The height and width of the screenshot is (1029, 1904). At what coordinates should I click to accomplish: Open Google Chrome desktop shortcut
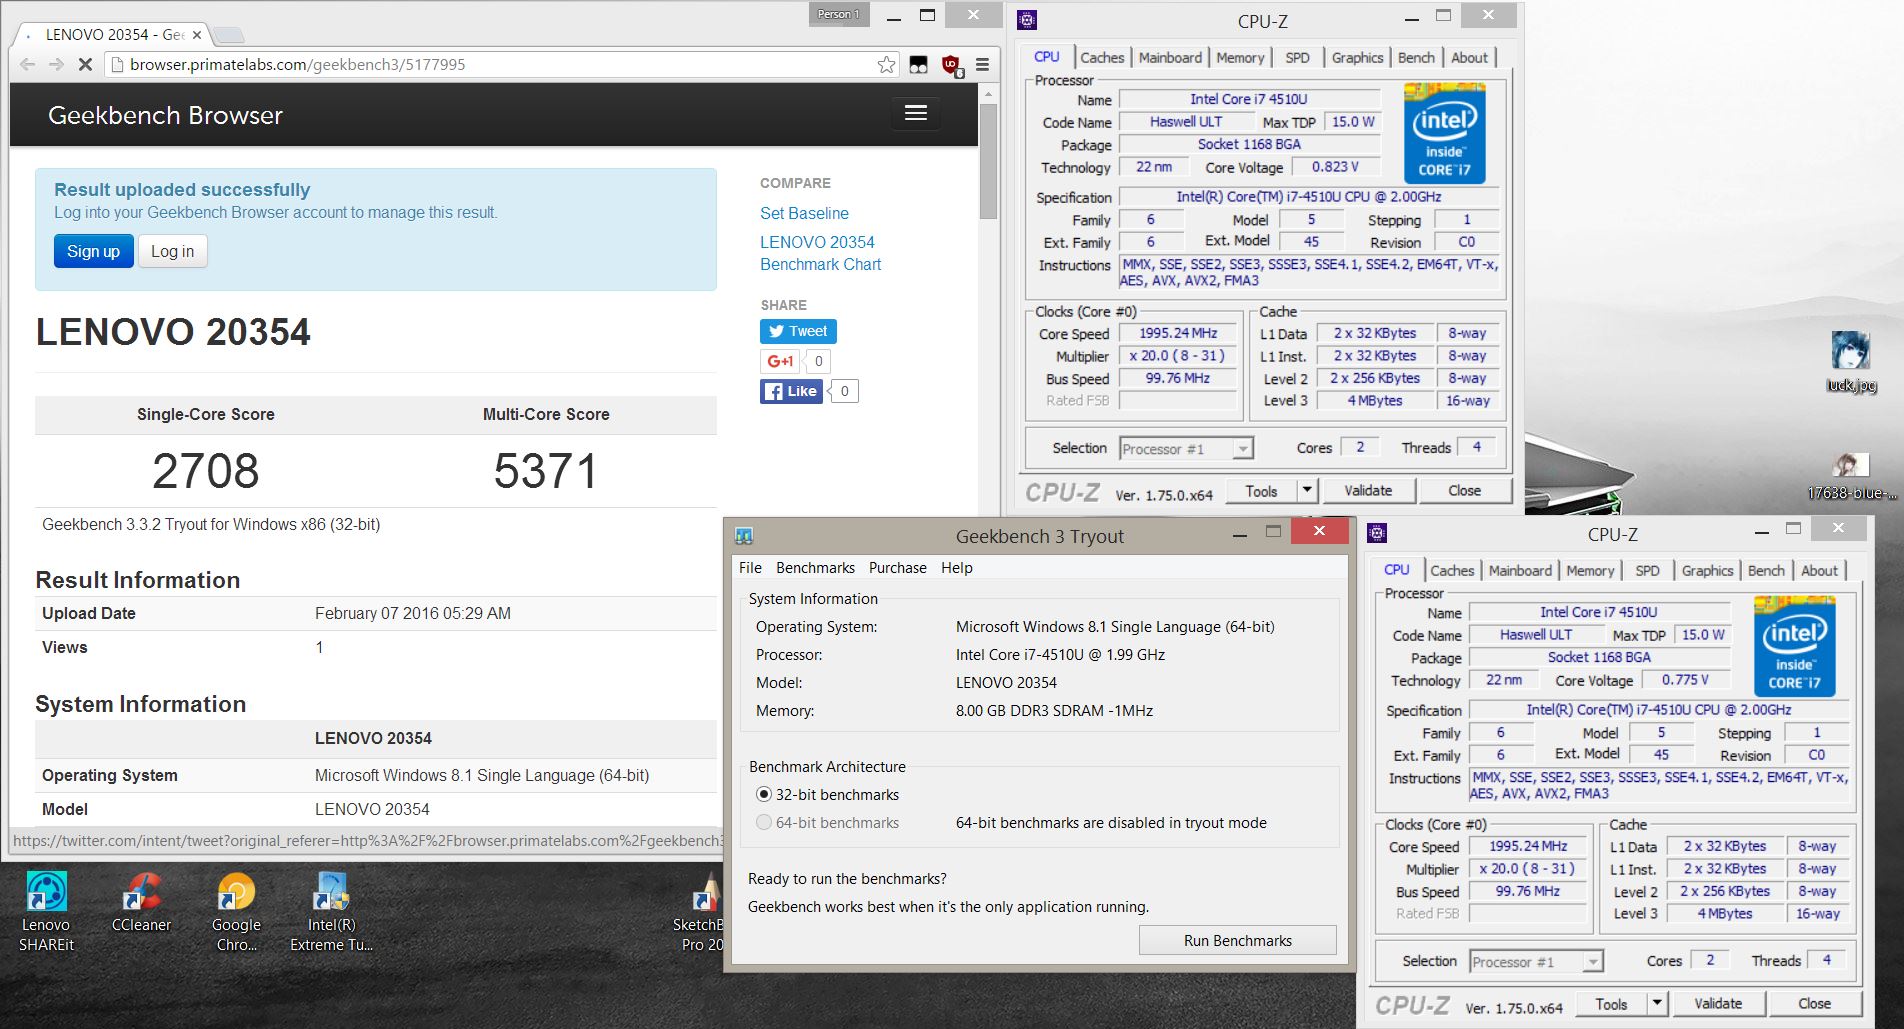(236, 911)
